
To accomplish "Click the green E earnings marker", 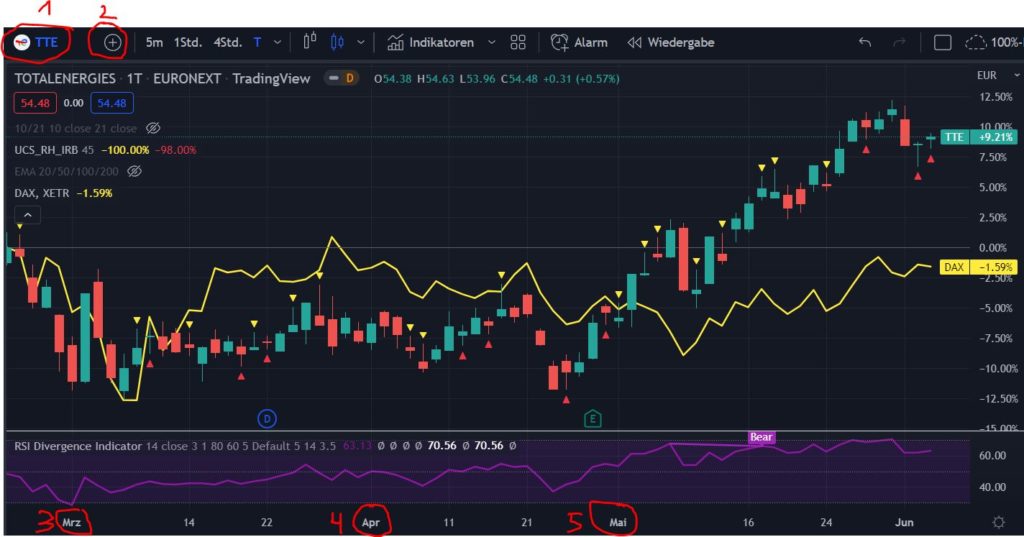I will [x=592, y=419].
